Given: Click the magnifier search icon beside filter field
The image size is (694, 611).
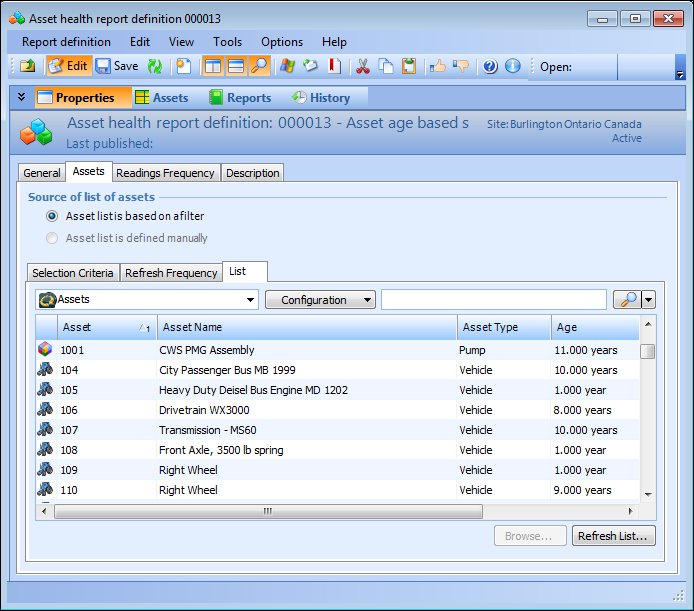Looking at the screenshot, I should [626, 300].
